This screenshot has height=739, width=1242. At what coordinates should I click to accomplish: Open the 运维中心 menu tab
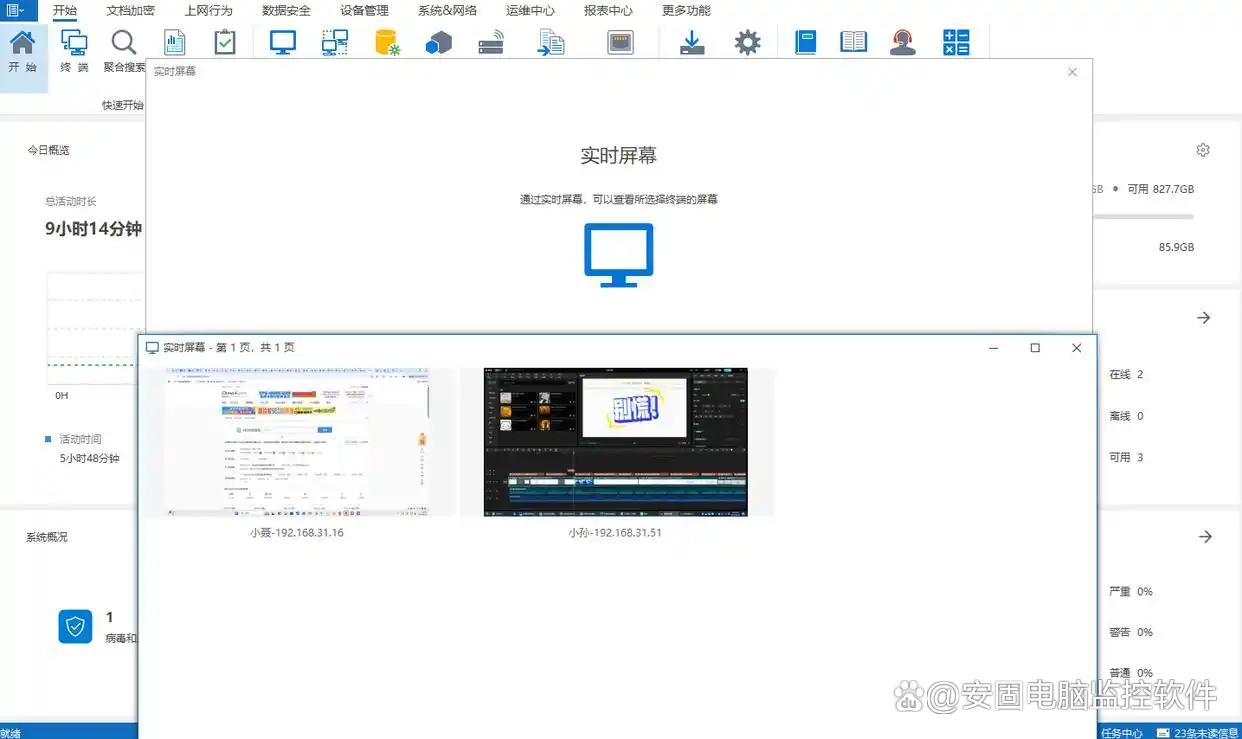click(x=530, y=11)
